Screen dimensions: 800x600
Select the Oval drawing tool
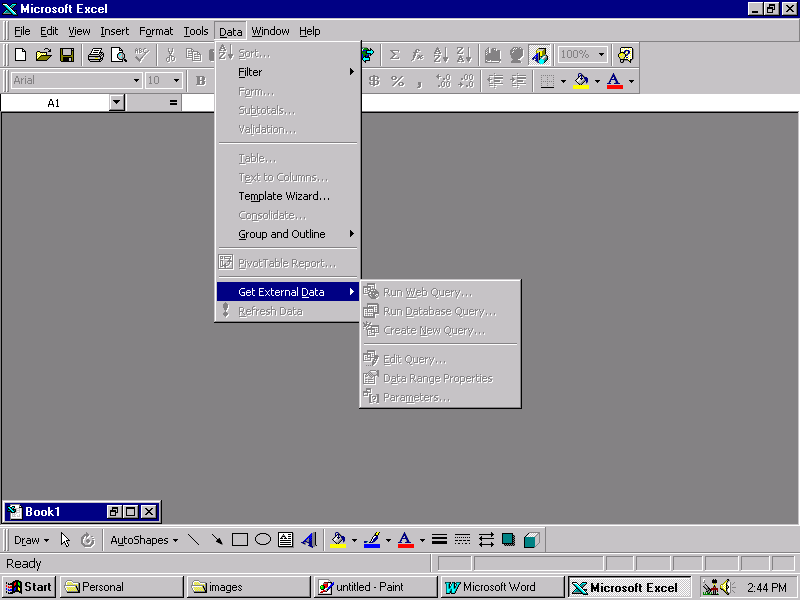click(263, 540)
